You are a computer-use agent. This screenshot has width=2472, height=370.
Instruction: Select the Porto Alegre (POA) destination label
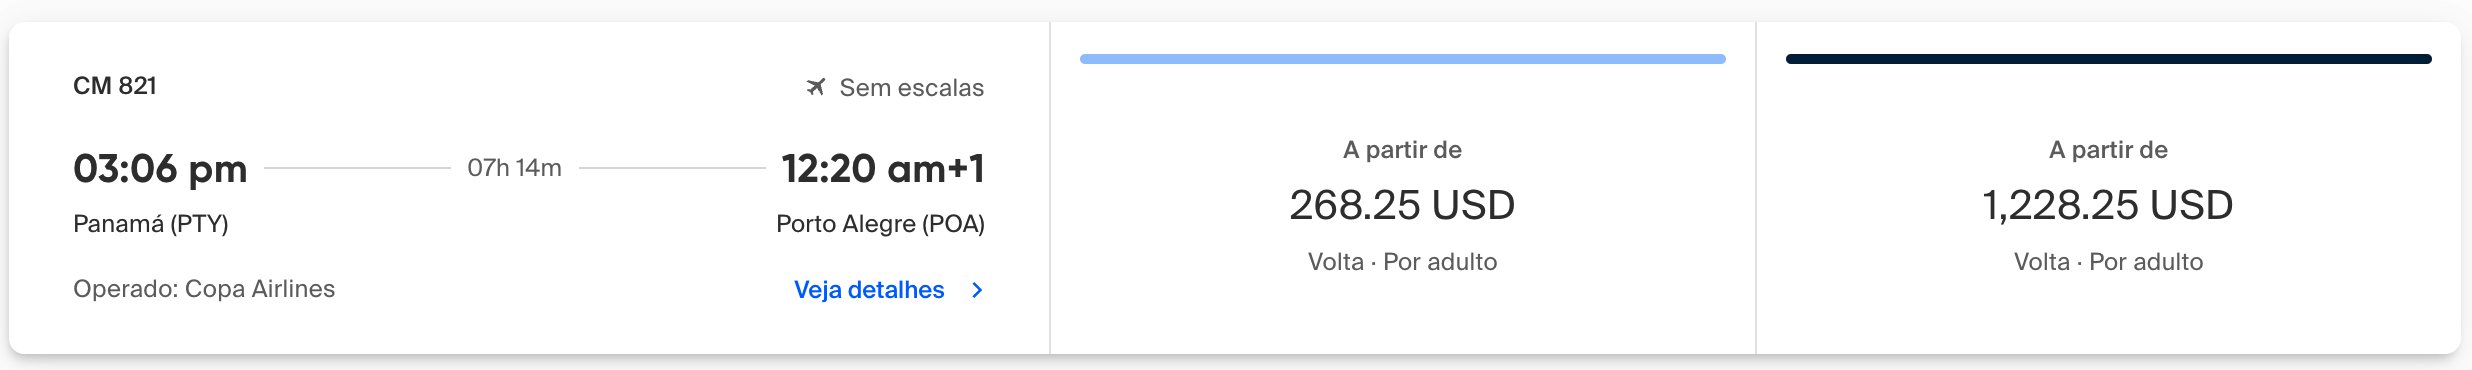tap(881, 224)
